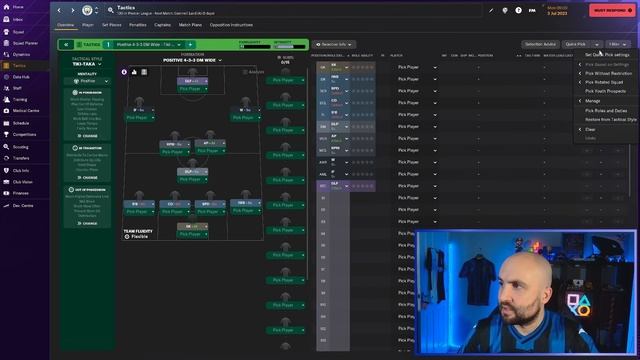This screenshot has width=640, height=360.
Task: Click Change under In Possession
Action: [x=87, y=136]
